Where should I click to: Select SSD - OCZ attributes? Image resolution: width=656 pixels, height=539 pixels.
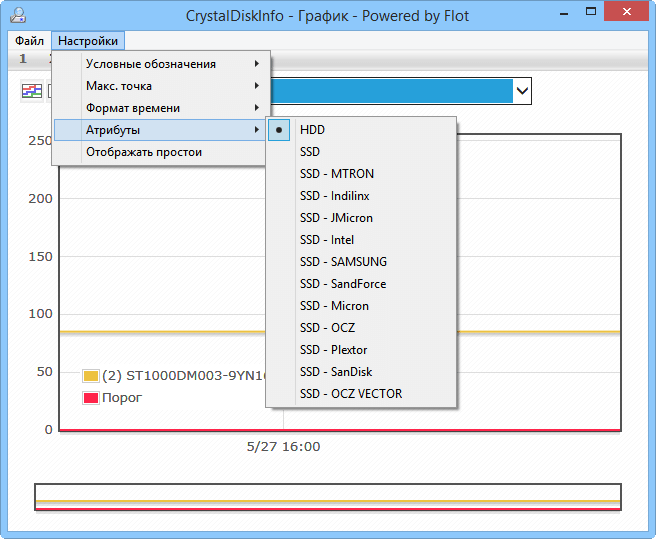[x=361, y=328]
